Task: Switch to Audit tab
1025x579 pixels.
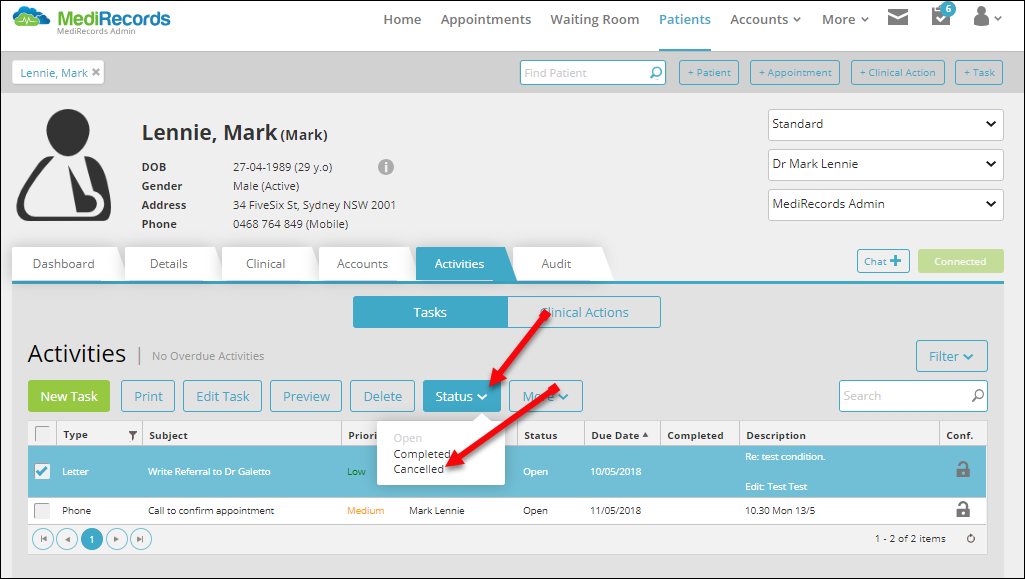Action: (556, 264)
